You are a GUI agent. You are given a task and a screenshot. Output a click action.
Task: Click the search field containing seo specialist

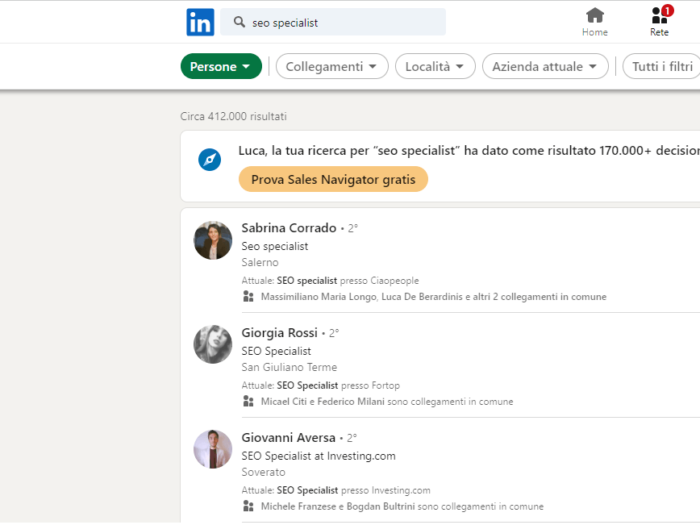click(333, 22)
